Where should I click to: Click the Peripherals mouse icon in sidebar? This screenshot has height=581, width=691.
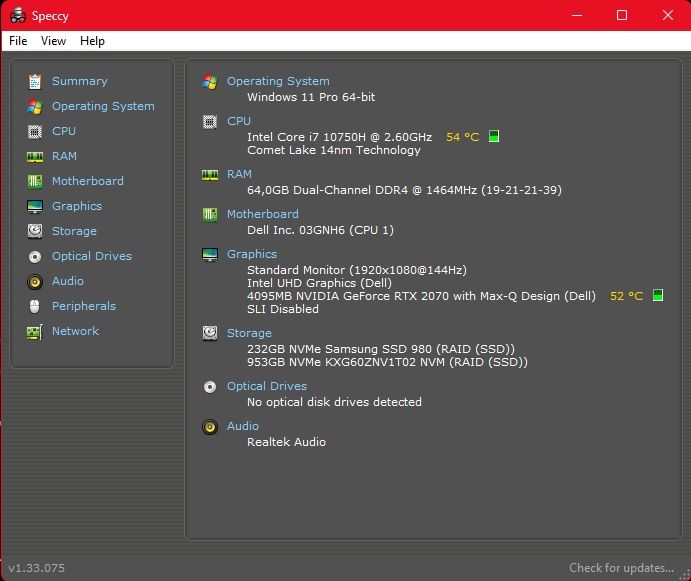[35, 306]
